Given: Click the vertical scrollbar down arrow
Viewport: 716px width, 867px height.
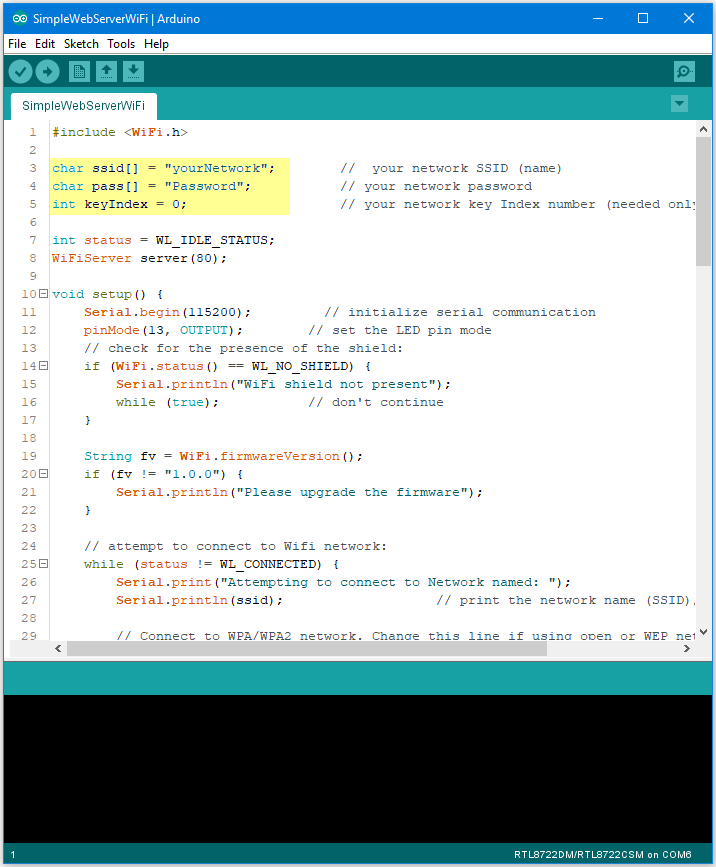Looking at the screenshot, I should tap(703, 631).
